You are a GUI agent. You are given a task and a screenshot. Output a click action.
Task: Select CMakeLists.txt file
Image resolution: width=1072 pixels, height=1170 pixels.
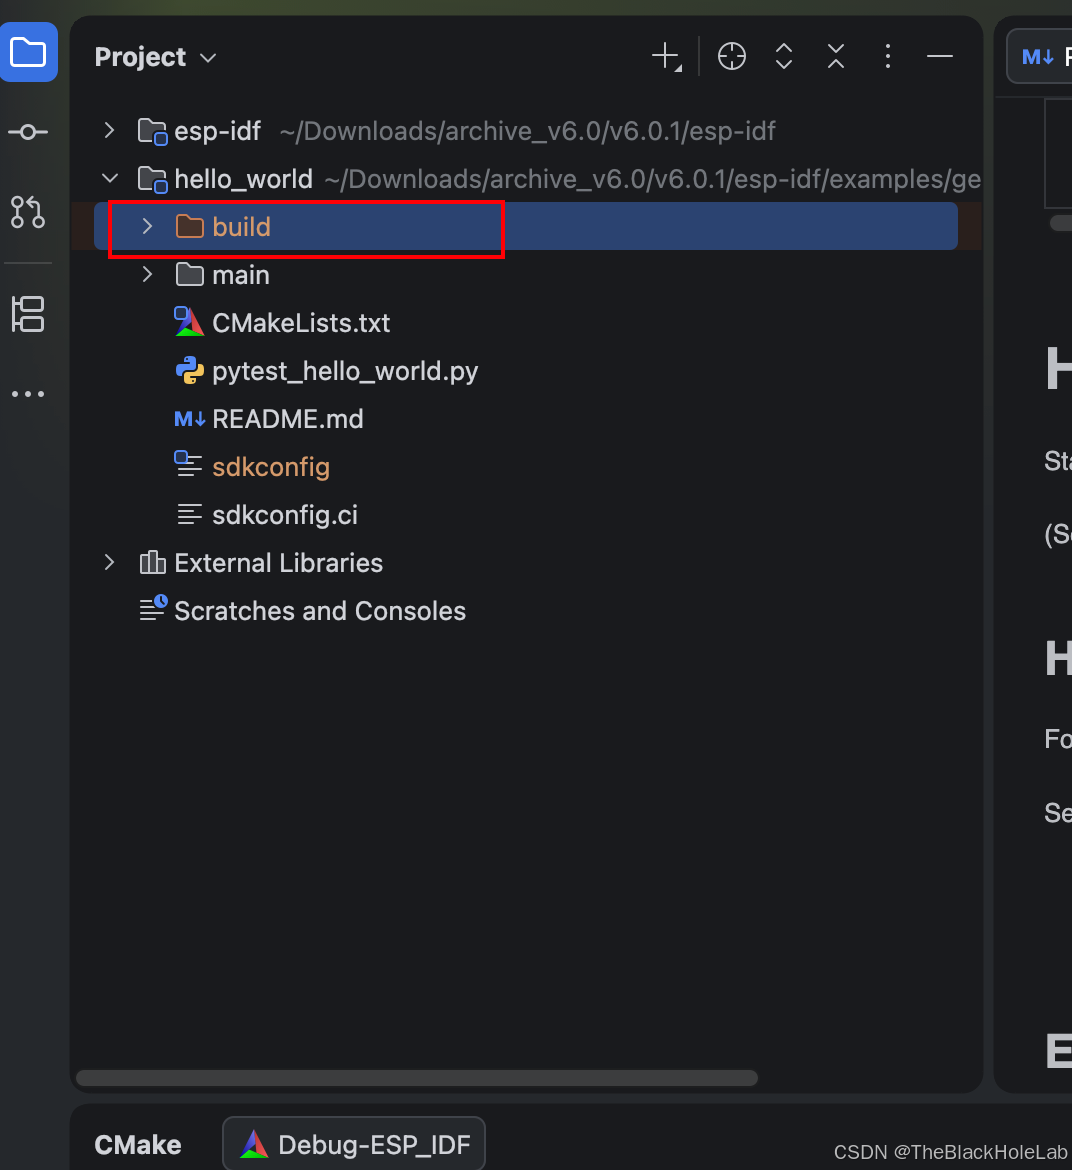[301, 323]
